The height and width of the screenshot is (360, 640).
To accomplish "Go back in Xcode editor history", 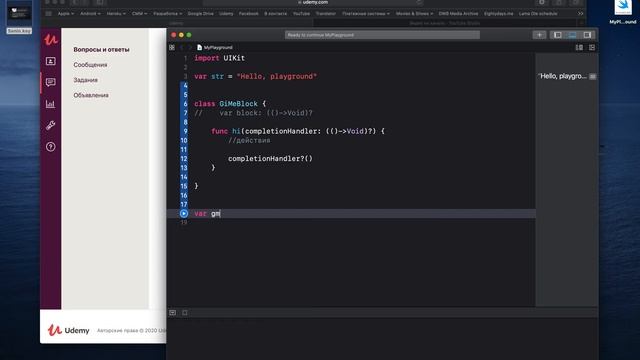I will point(182,47).
